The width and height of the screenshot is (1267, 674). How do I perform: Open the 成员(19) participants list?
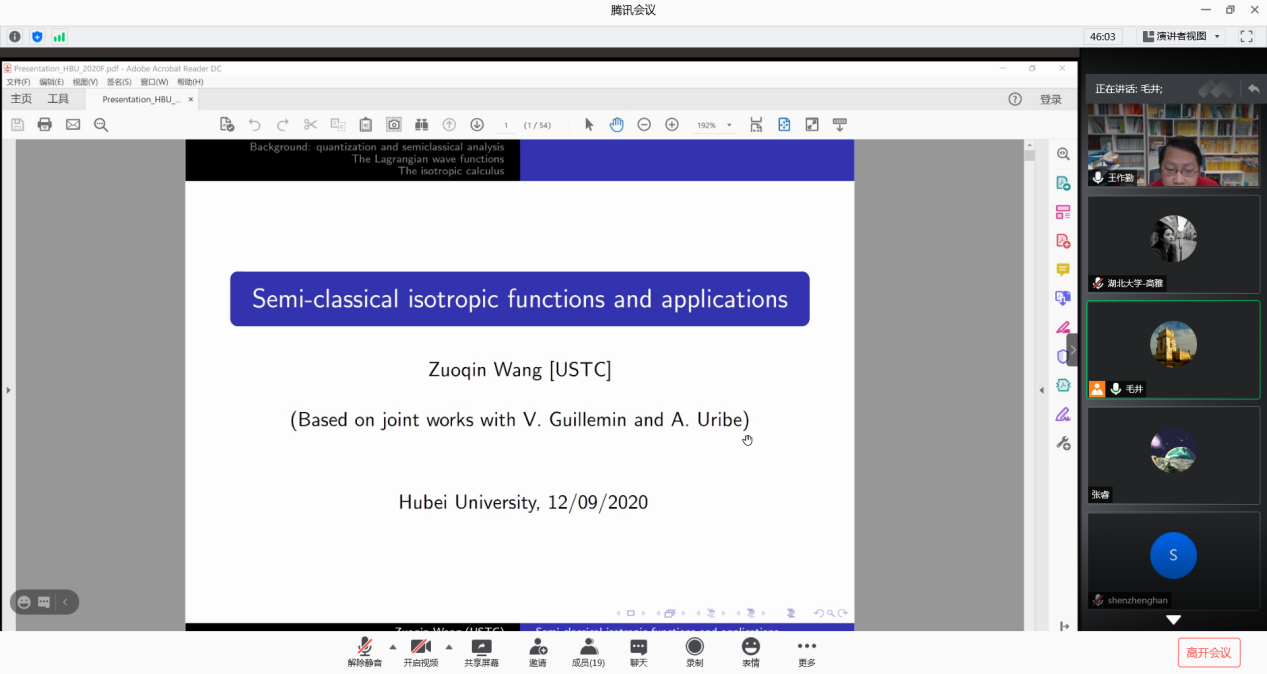[x=588, y=653]
